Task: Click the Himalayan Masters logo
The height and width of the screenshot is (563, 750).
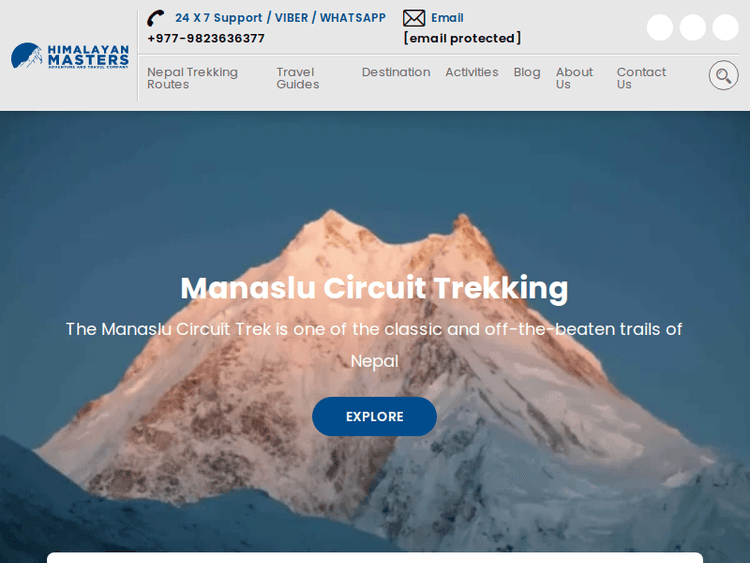Action: pos(70,56)
